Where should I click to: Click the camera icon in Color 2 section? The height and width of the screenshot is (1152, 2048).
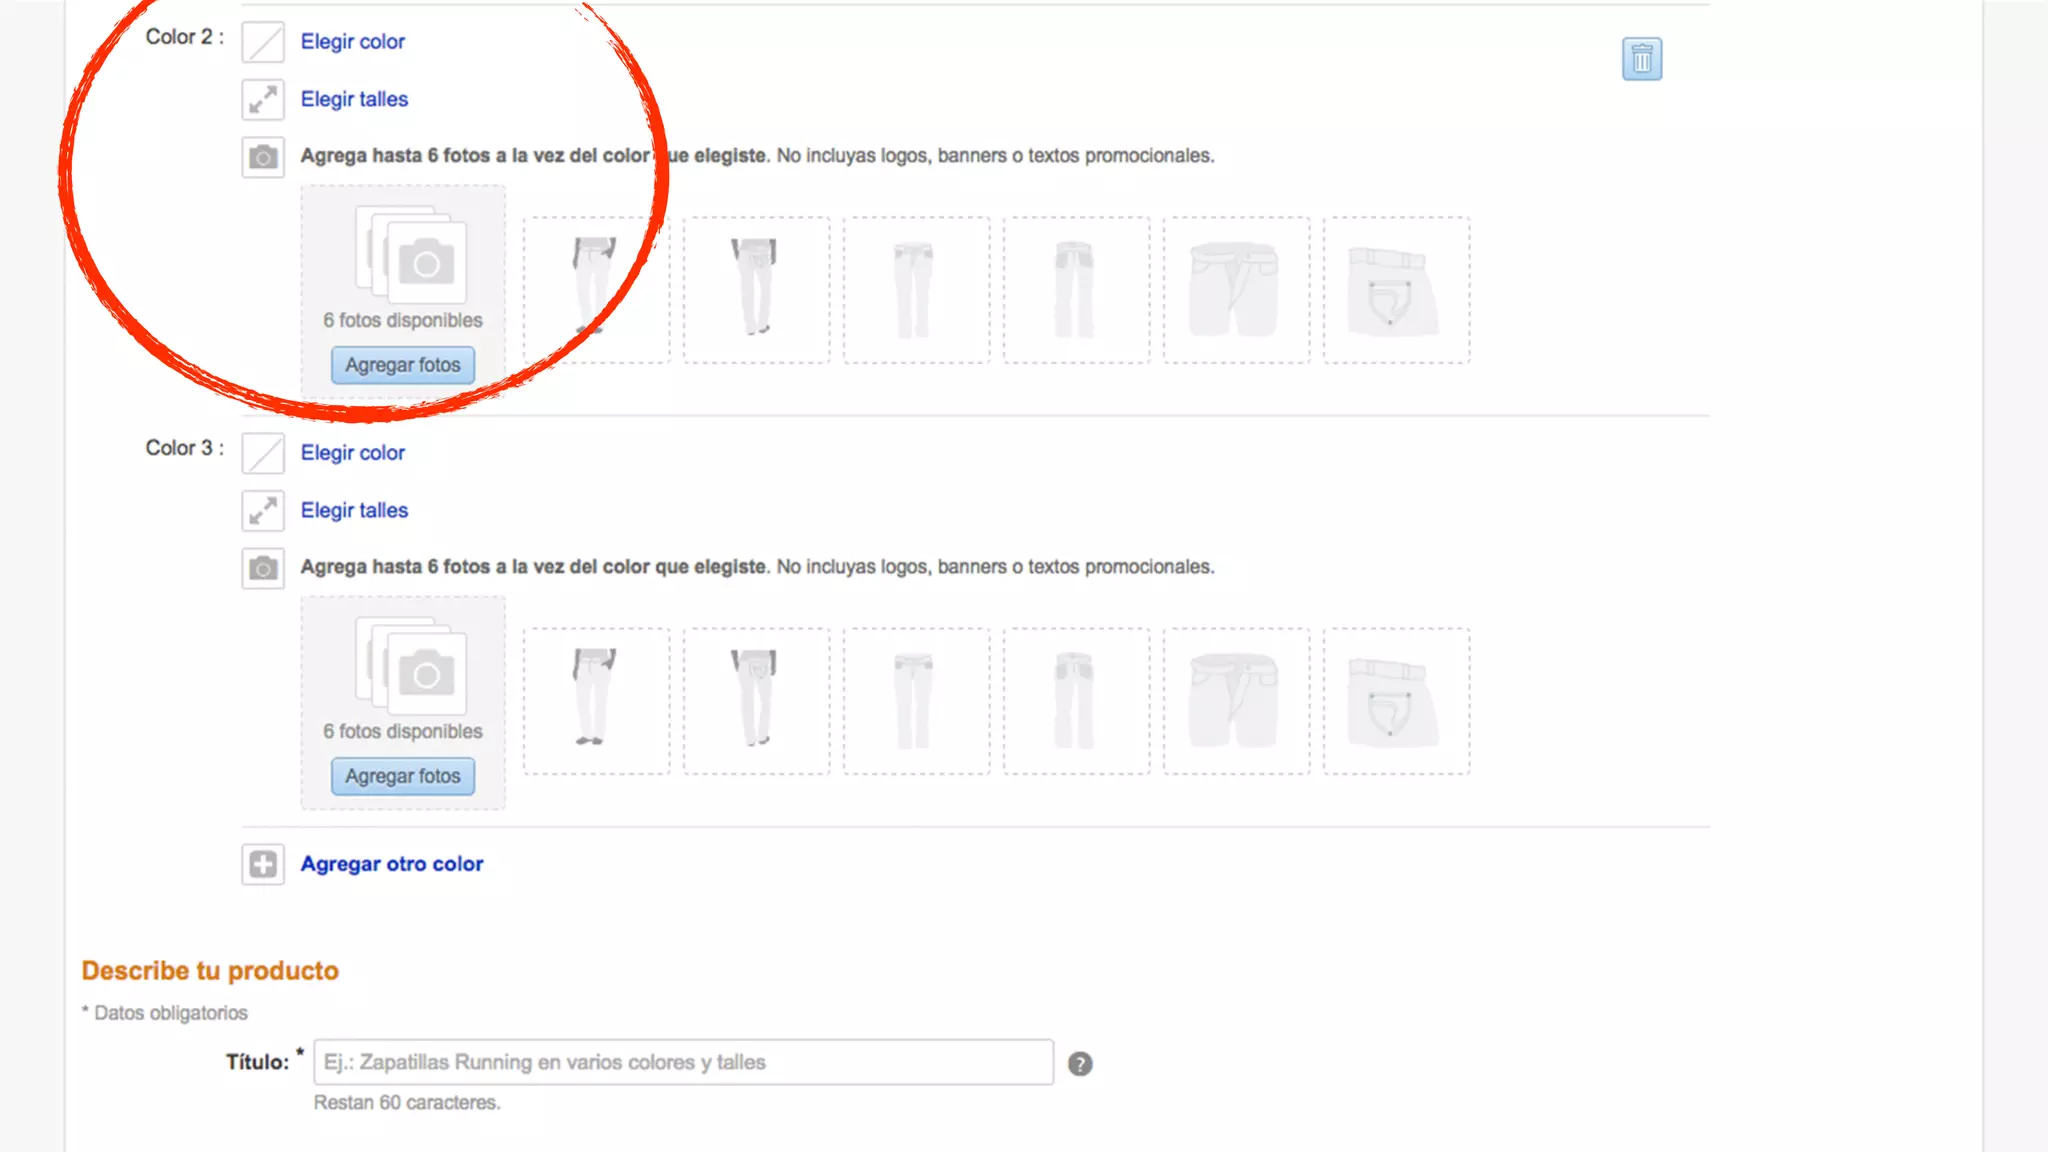(x=263, y=157)
